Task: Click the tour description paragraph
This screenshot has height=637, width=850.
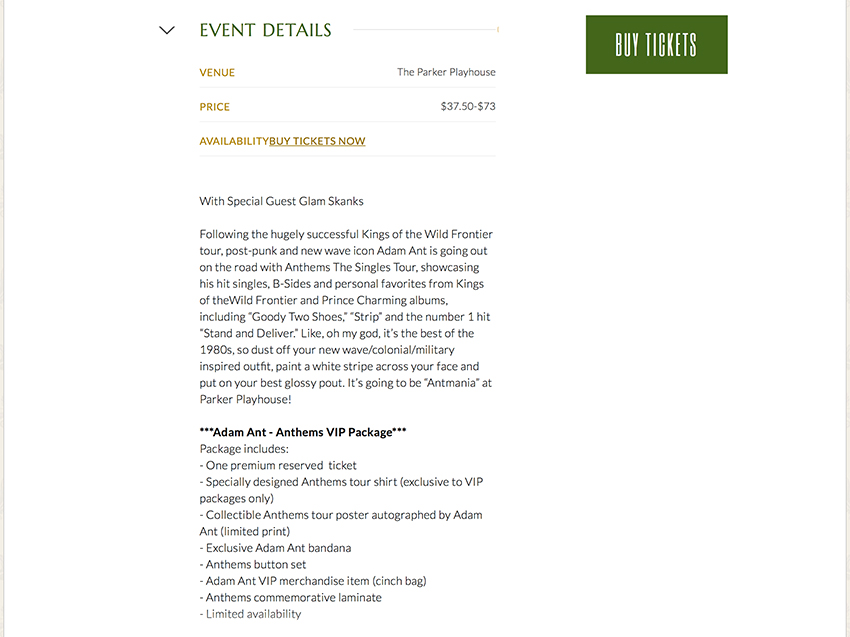Action: point(346,316)
